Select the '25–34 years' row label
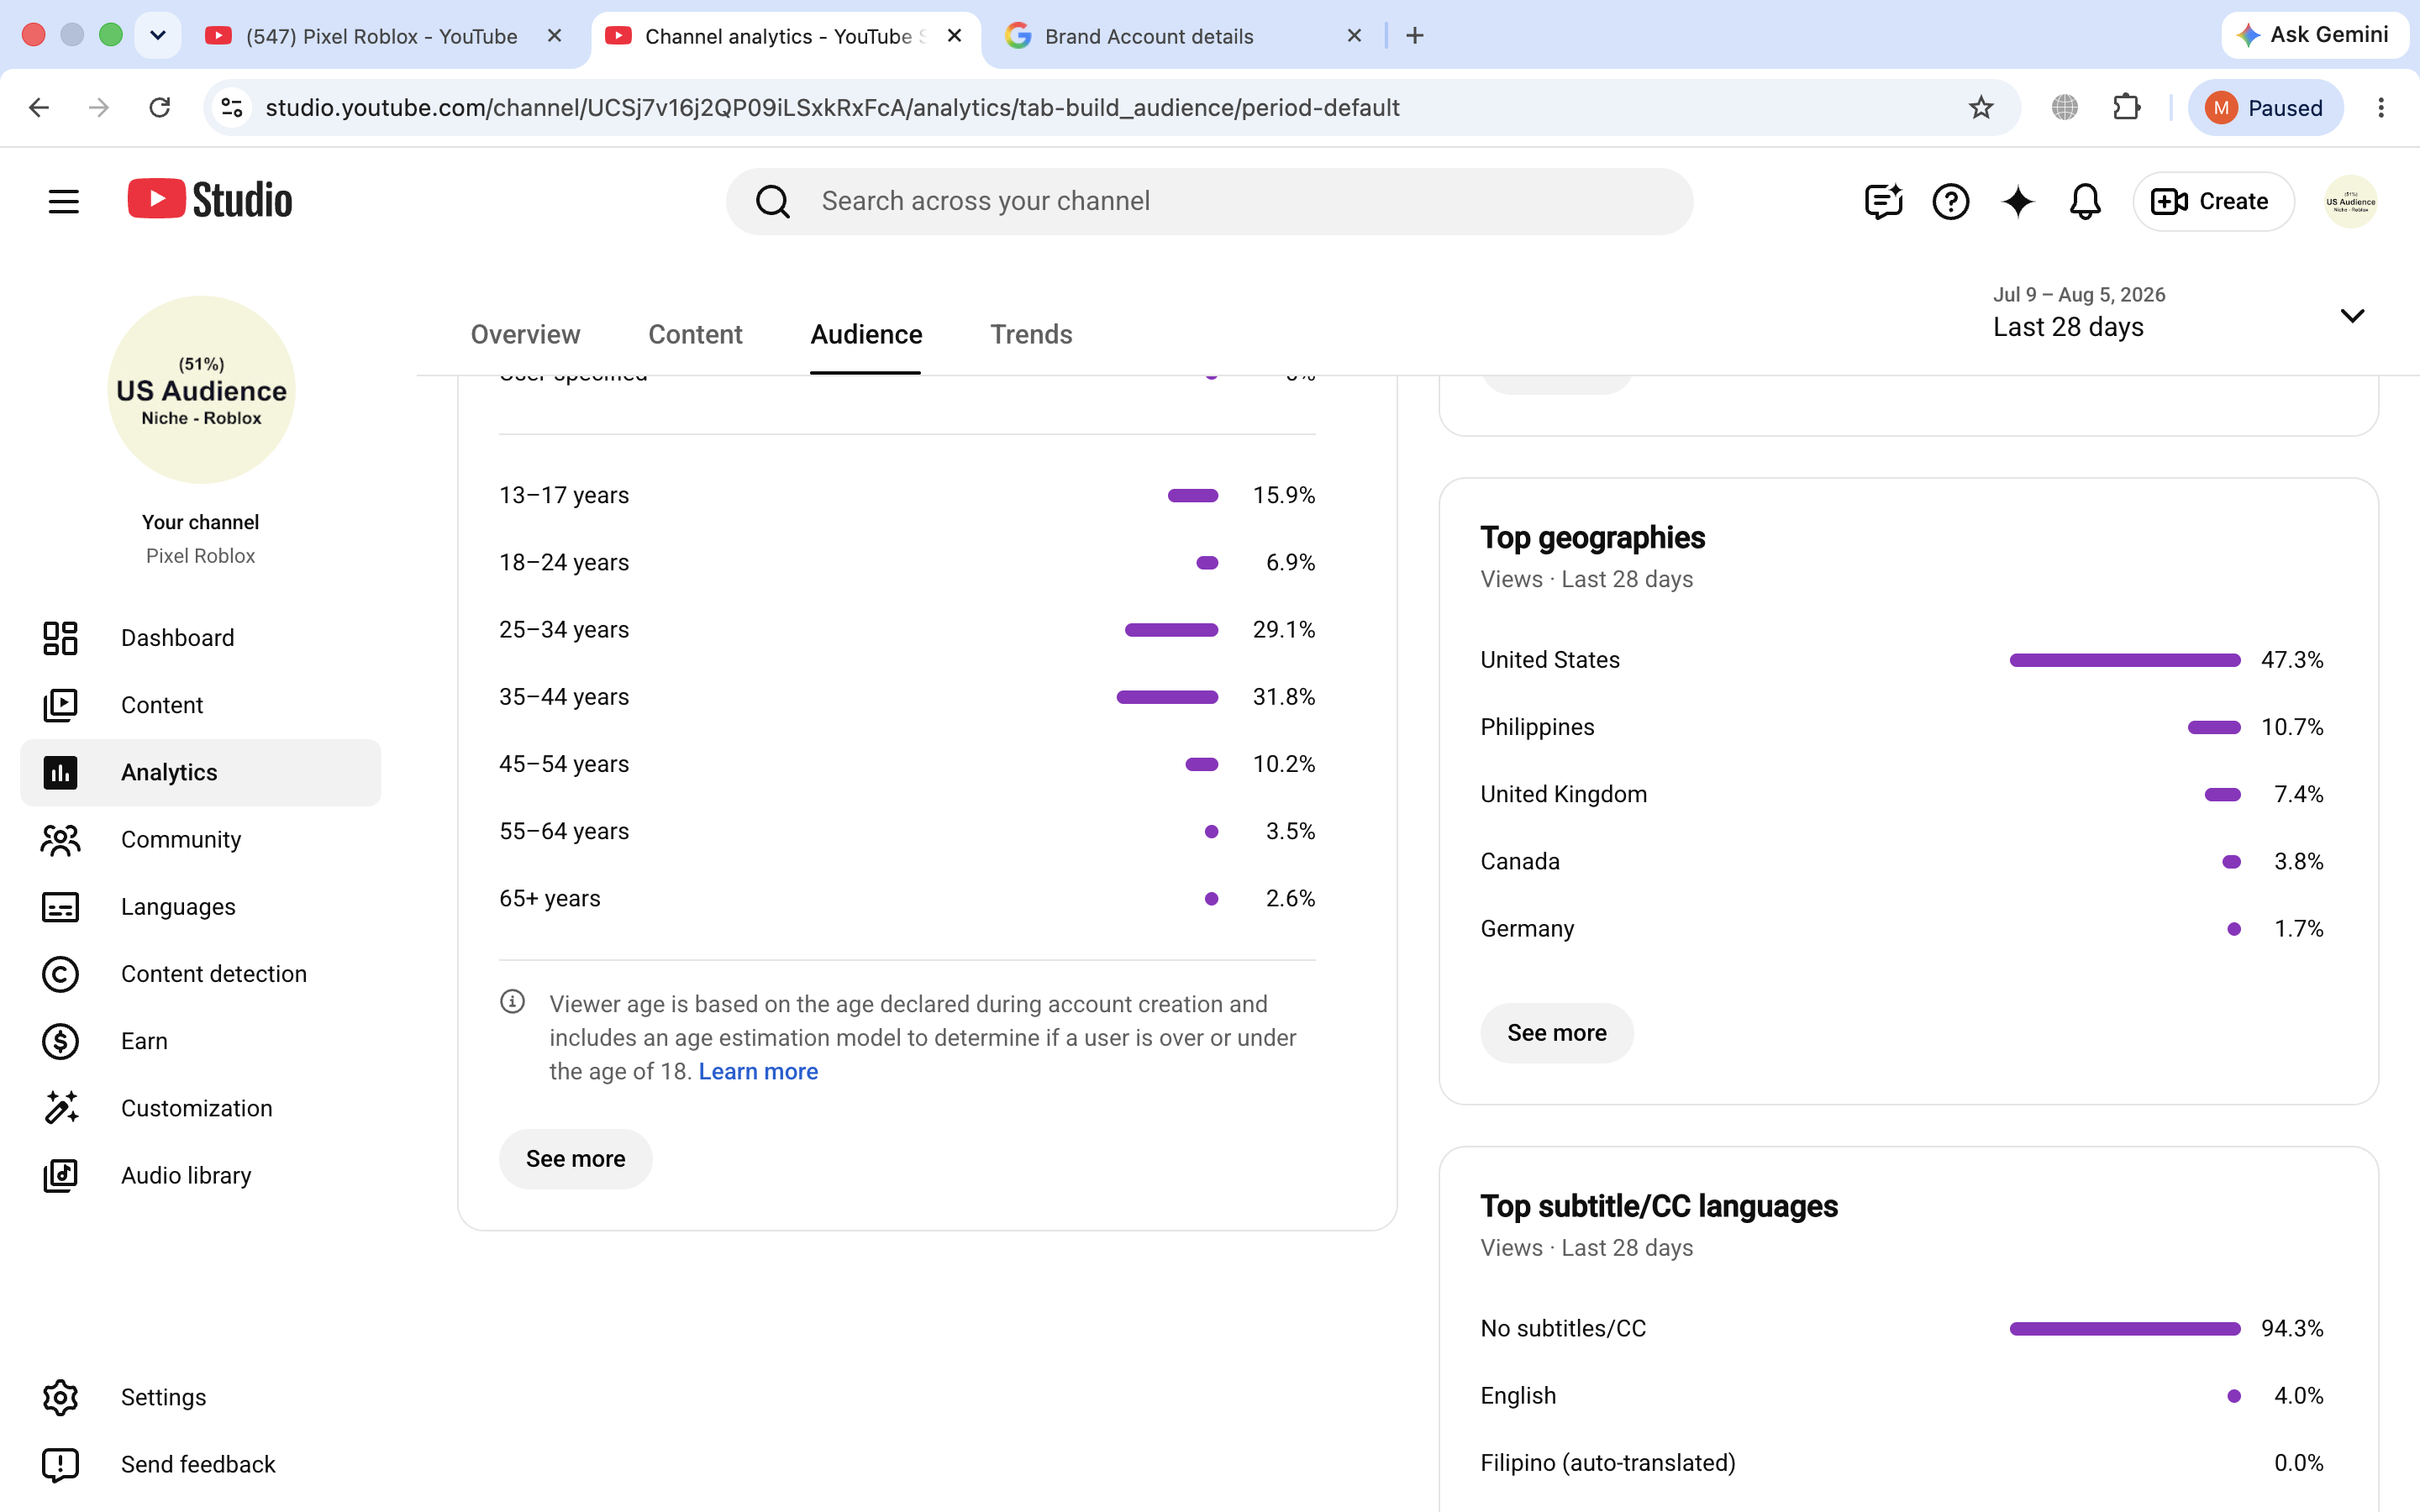Viewport: 2420px width, 1512px height. pyautogui.click(x=564, y=629)
